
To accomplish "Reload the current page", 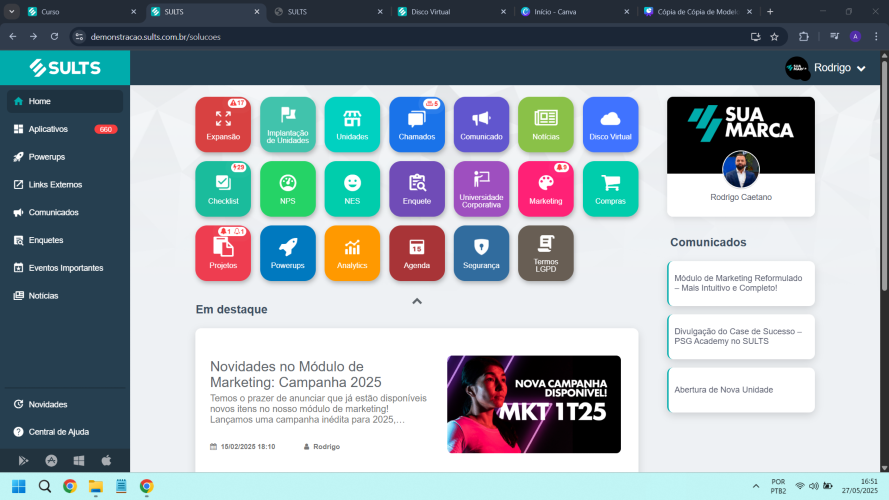I will (54, 37).
